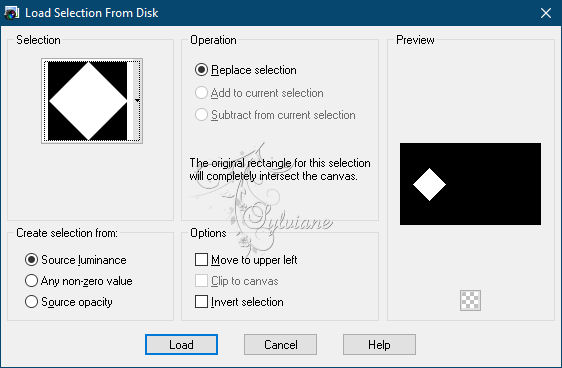Screen dimensions: 562x368
Task: Click the 'Create selection from:' label
Action: click(x=67, y=233)
